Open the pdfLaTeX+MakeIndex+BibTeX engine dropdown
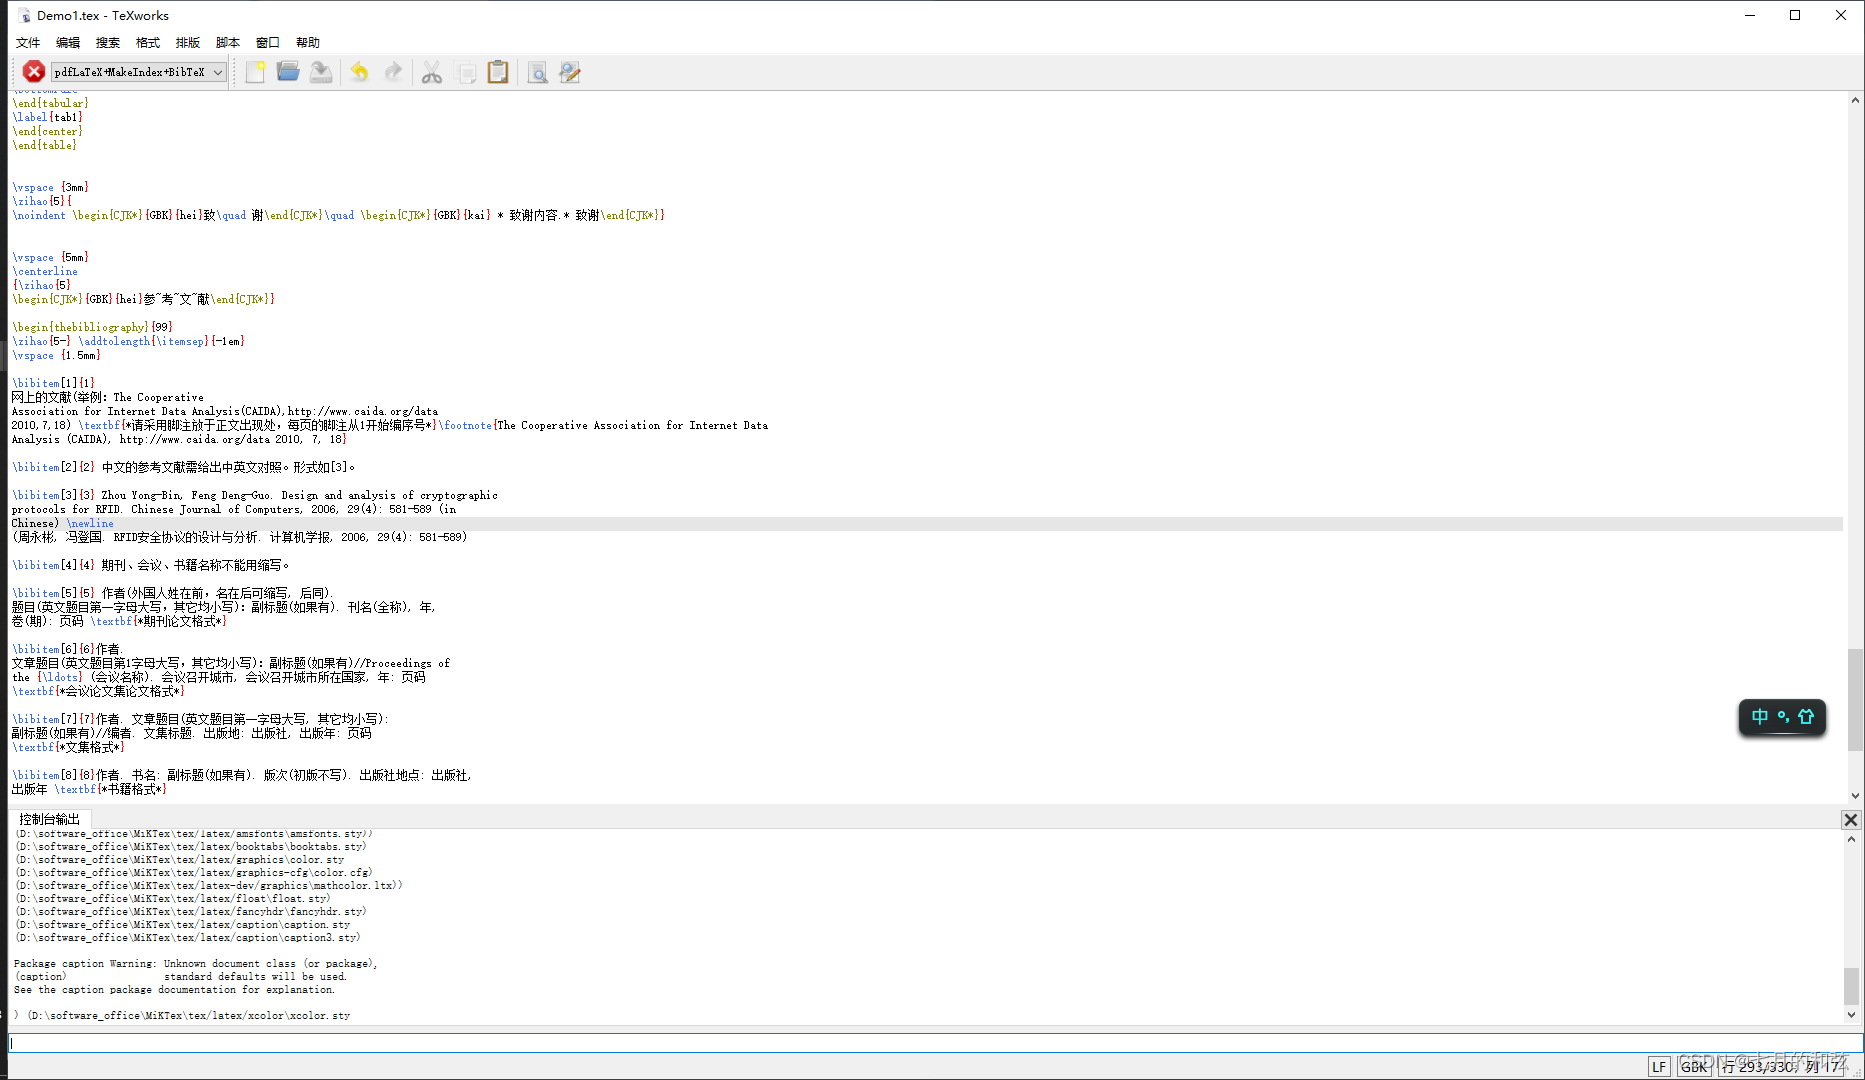The image size is (1865, 1080). click(x=138, y=71)
